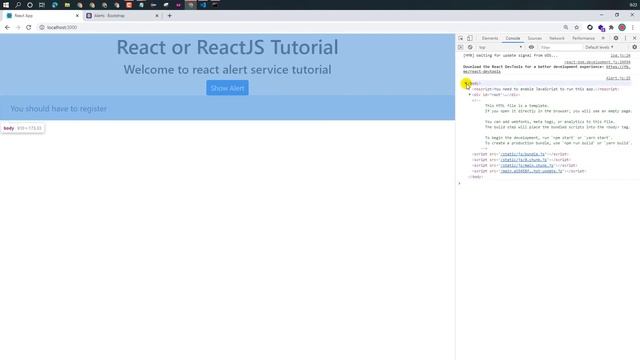Image resolution: width=640 pixels, height=360 pixels.
Task: Open the zoom magnifier in address bar
Action: pos(566,27)
